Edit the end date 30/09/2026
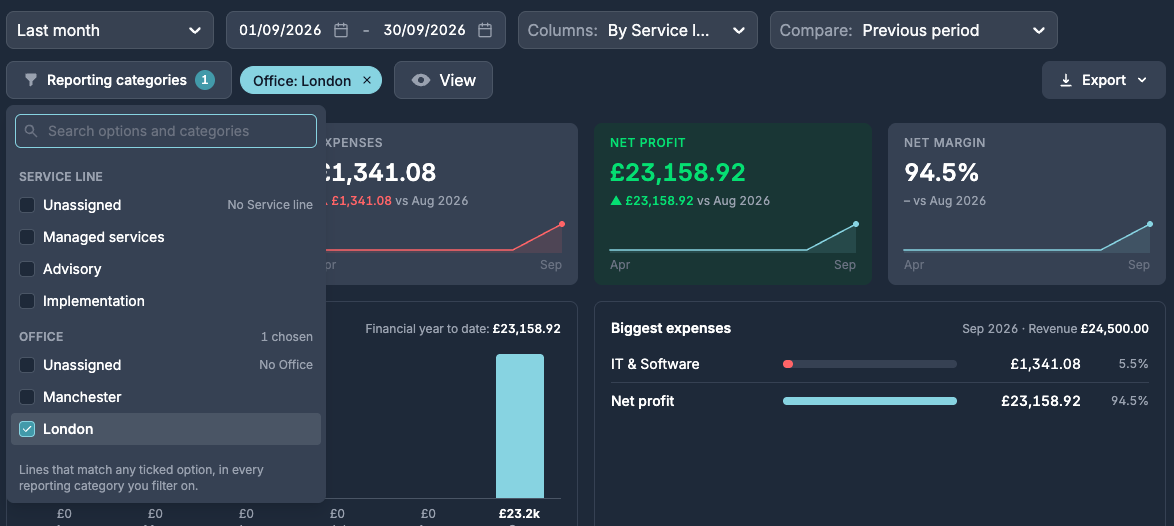The image size is (1174, 526). pos(425,30)
